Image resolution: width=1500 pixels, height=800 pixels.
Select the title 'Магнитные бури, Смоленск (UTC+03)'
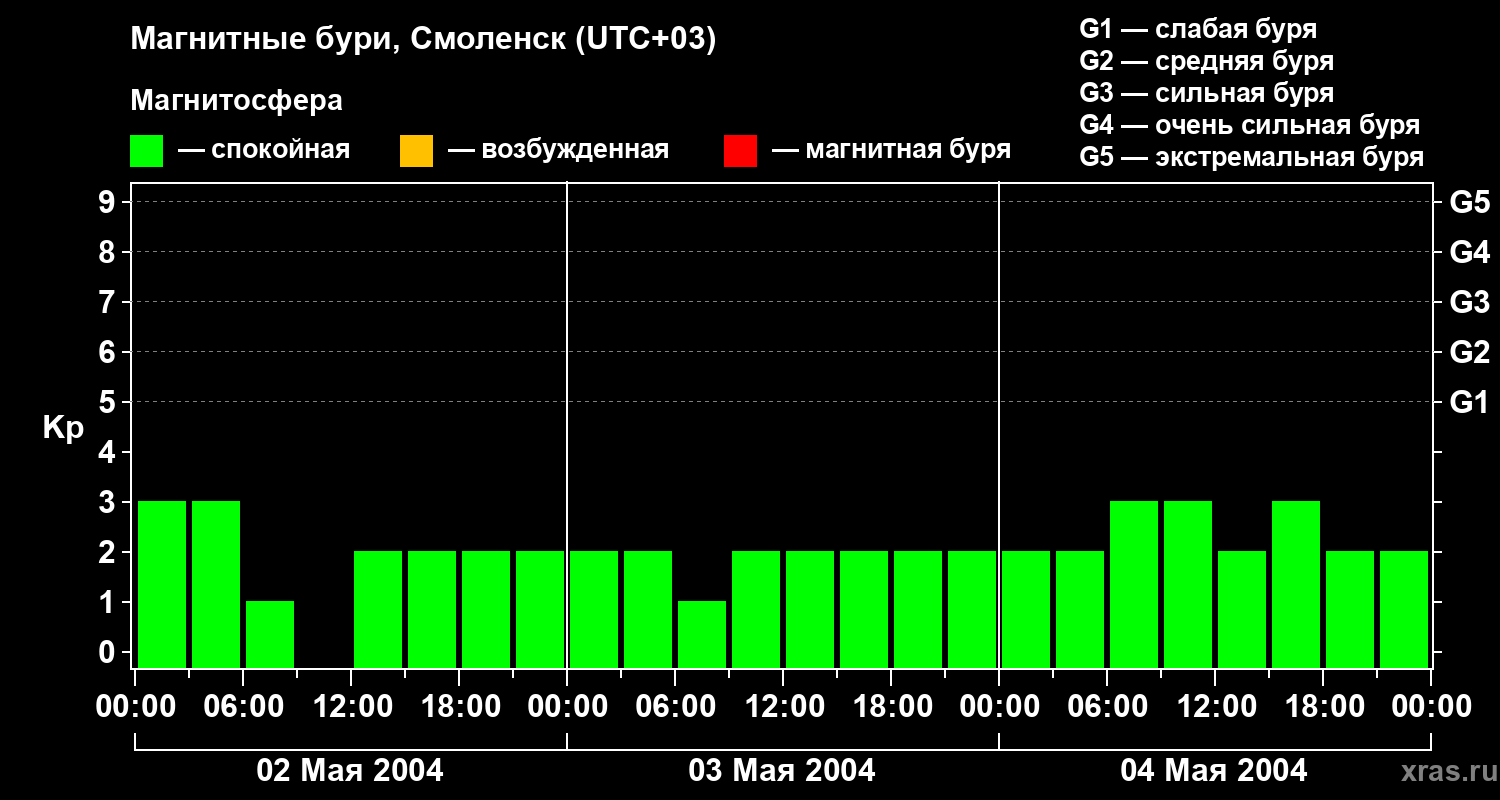point(424,40)
